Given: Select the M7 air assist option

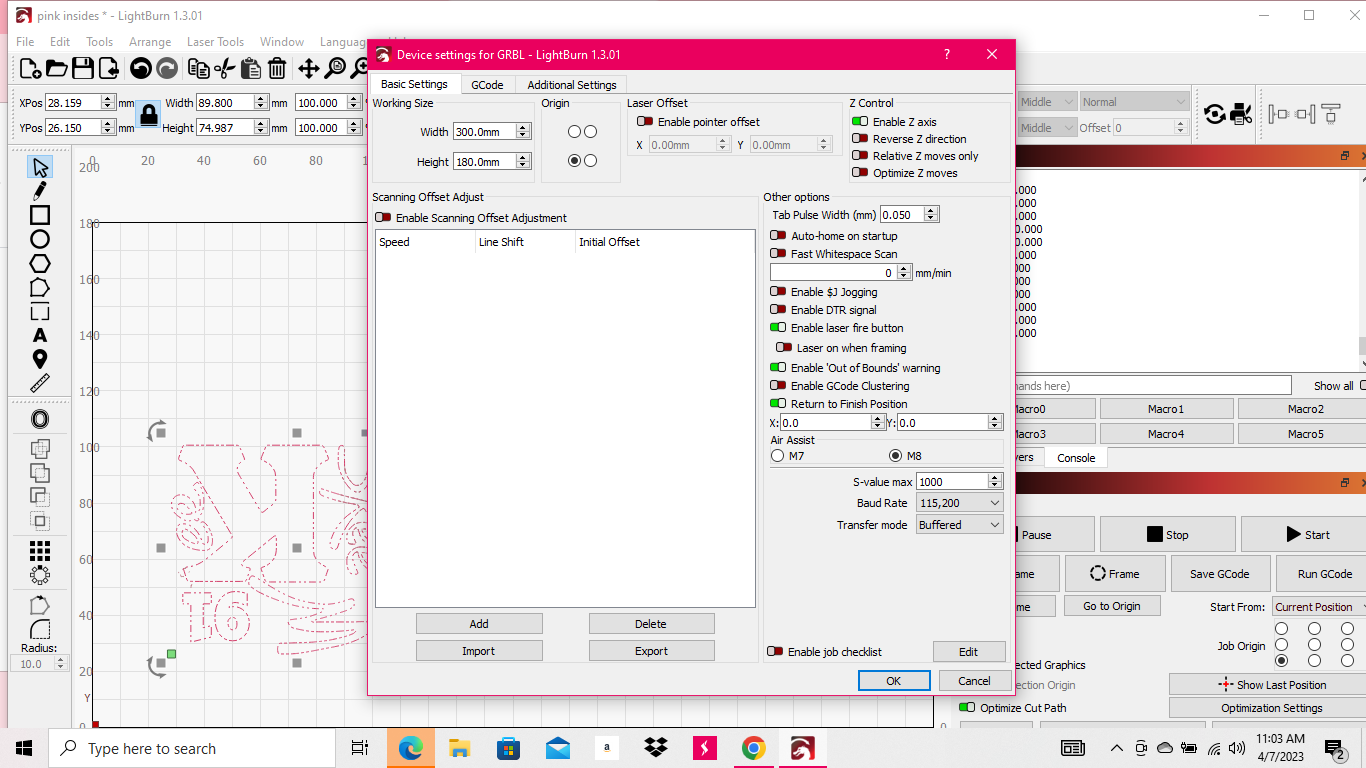Looking at the screenshot, I should [x=778, y=456].
